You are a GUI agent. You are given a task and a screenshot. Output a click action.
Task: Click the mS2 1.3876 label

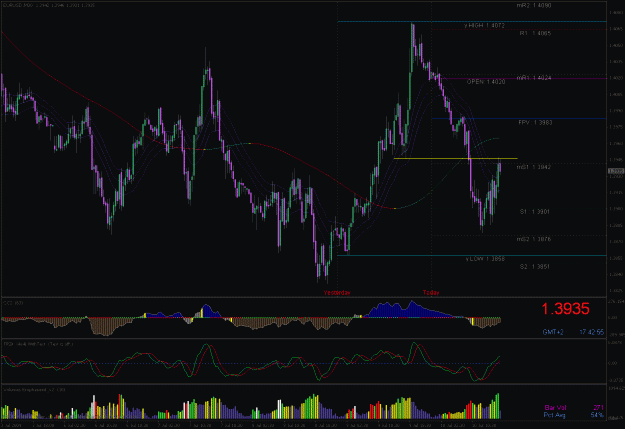coord(534,240)
